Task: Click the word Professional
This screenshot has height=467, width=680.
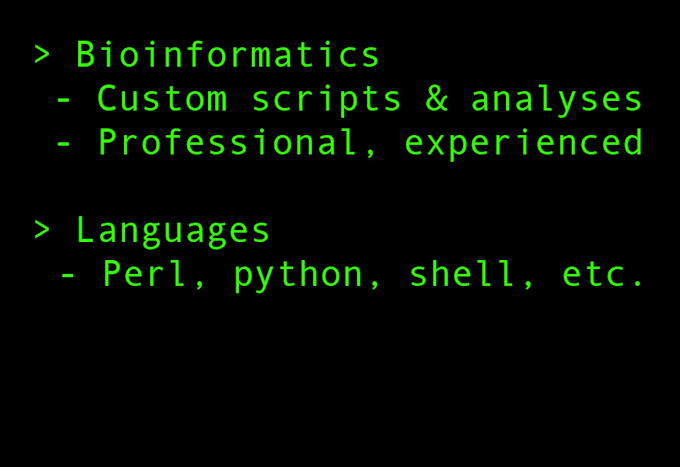Action: (x=226, y=143)
